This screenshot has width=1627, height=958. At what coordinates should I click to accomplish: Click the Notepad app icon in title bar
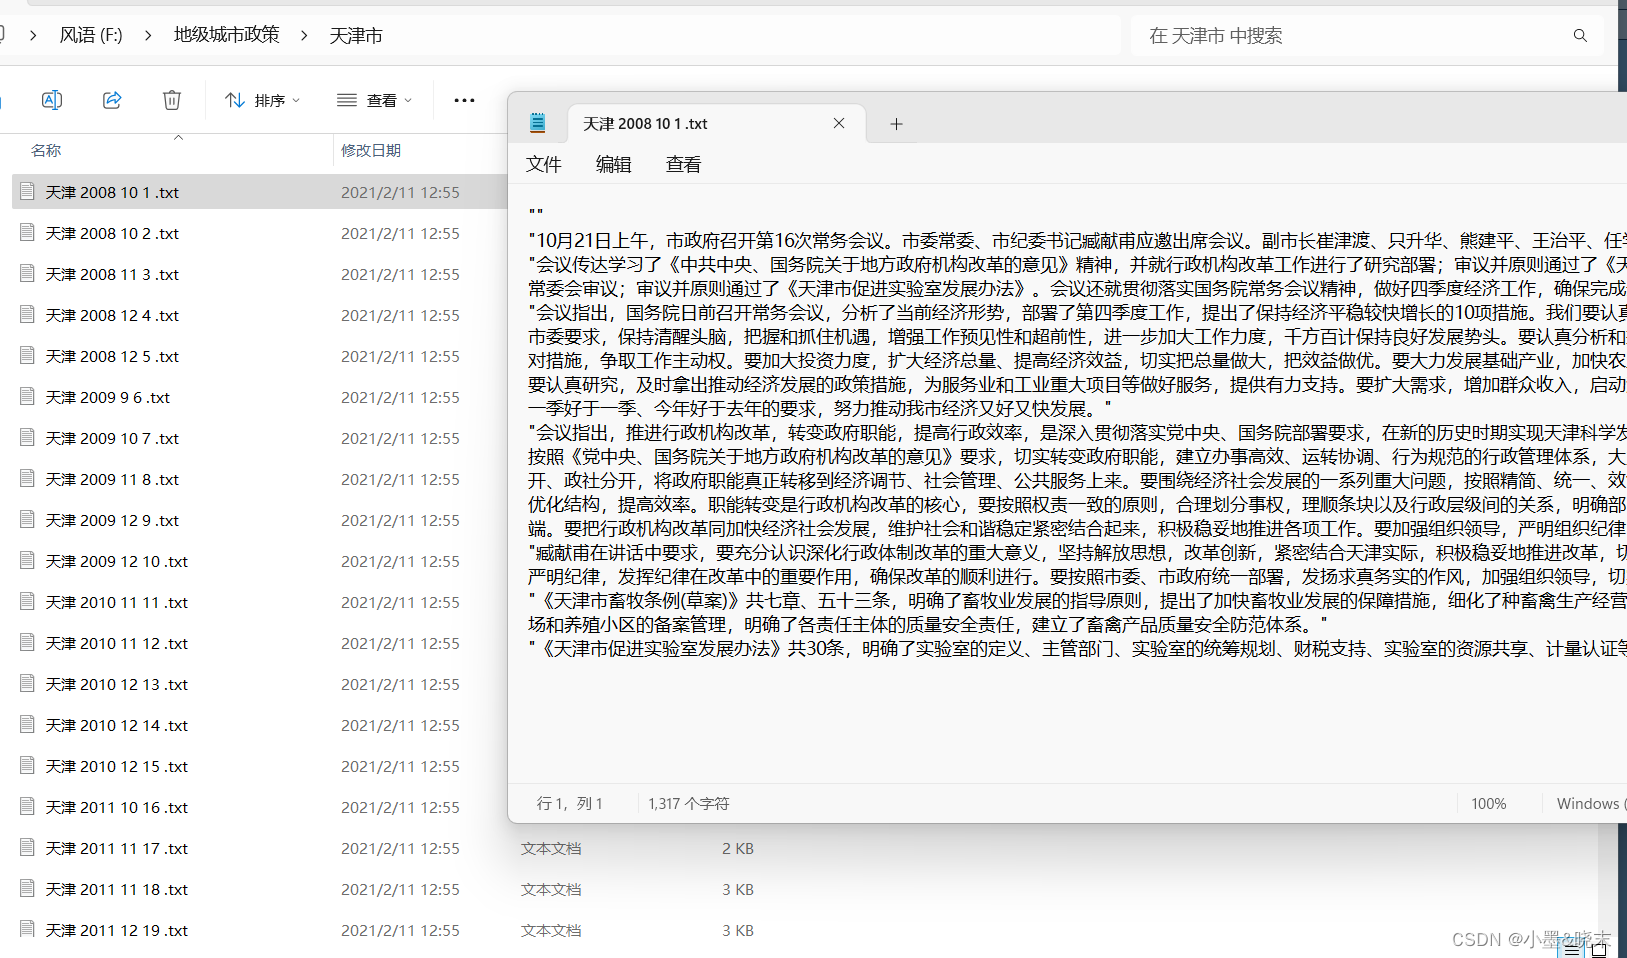coord(537,123)
